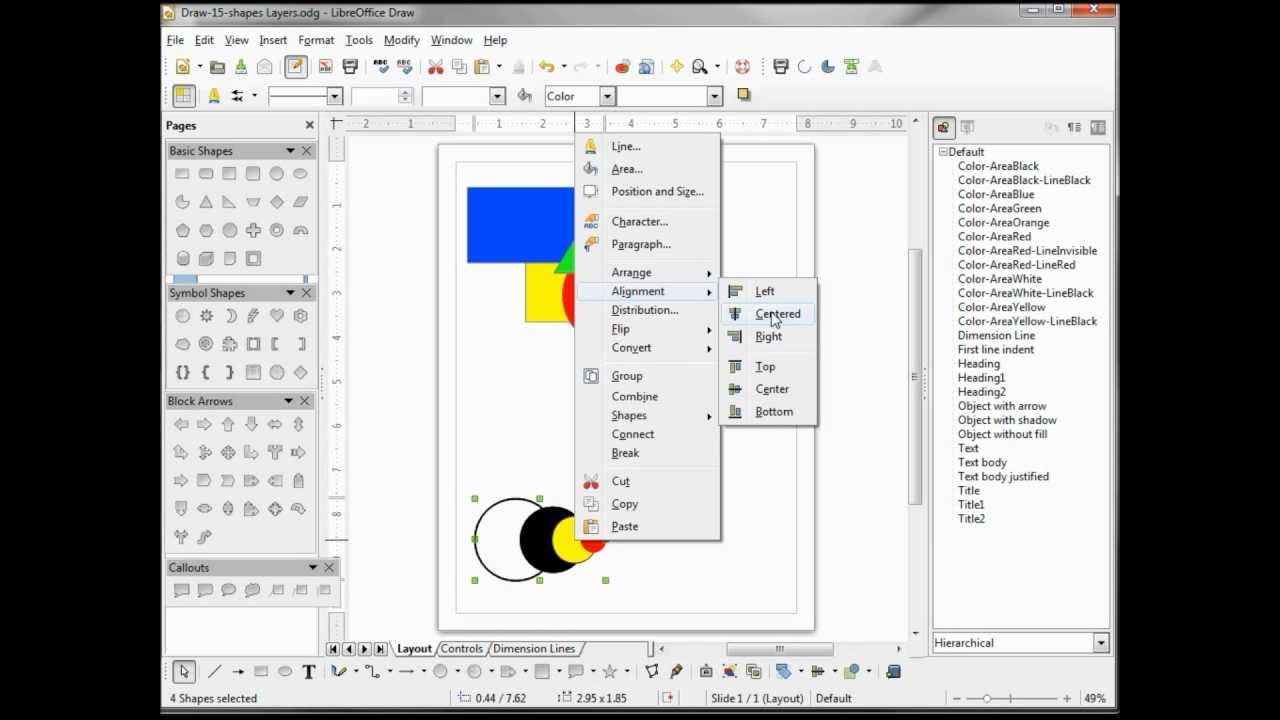
Task: Click the Graphic Styles icon in Styles panel
Action: coord(943,127)
